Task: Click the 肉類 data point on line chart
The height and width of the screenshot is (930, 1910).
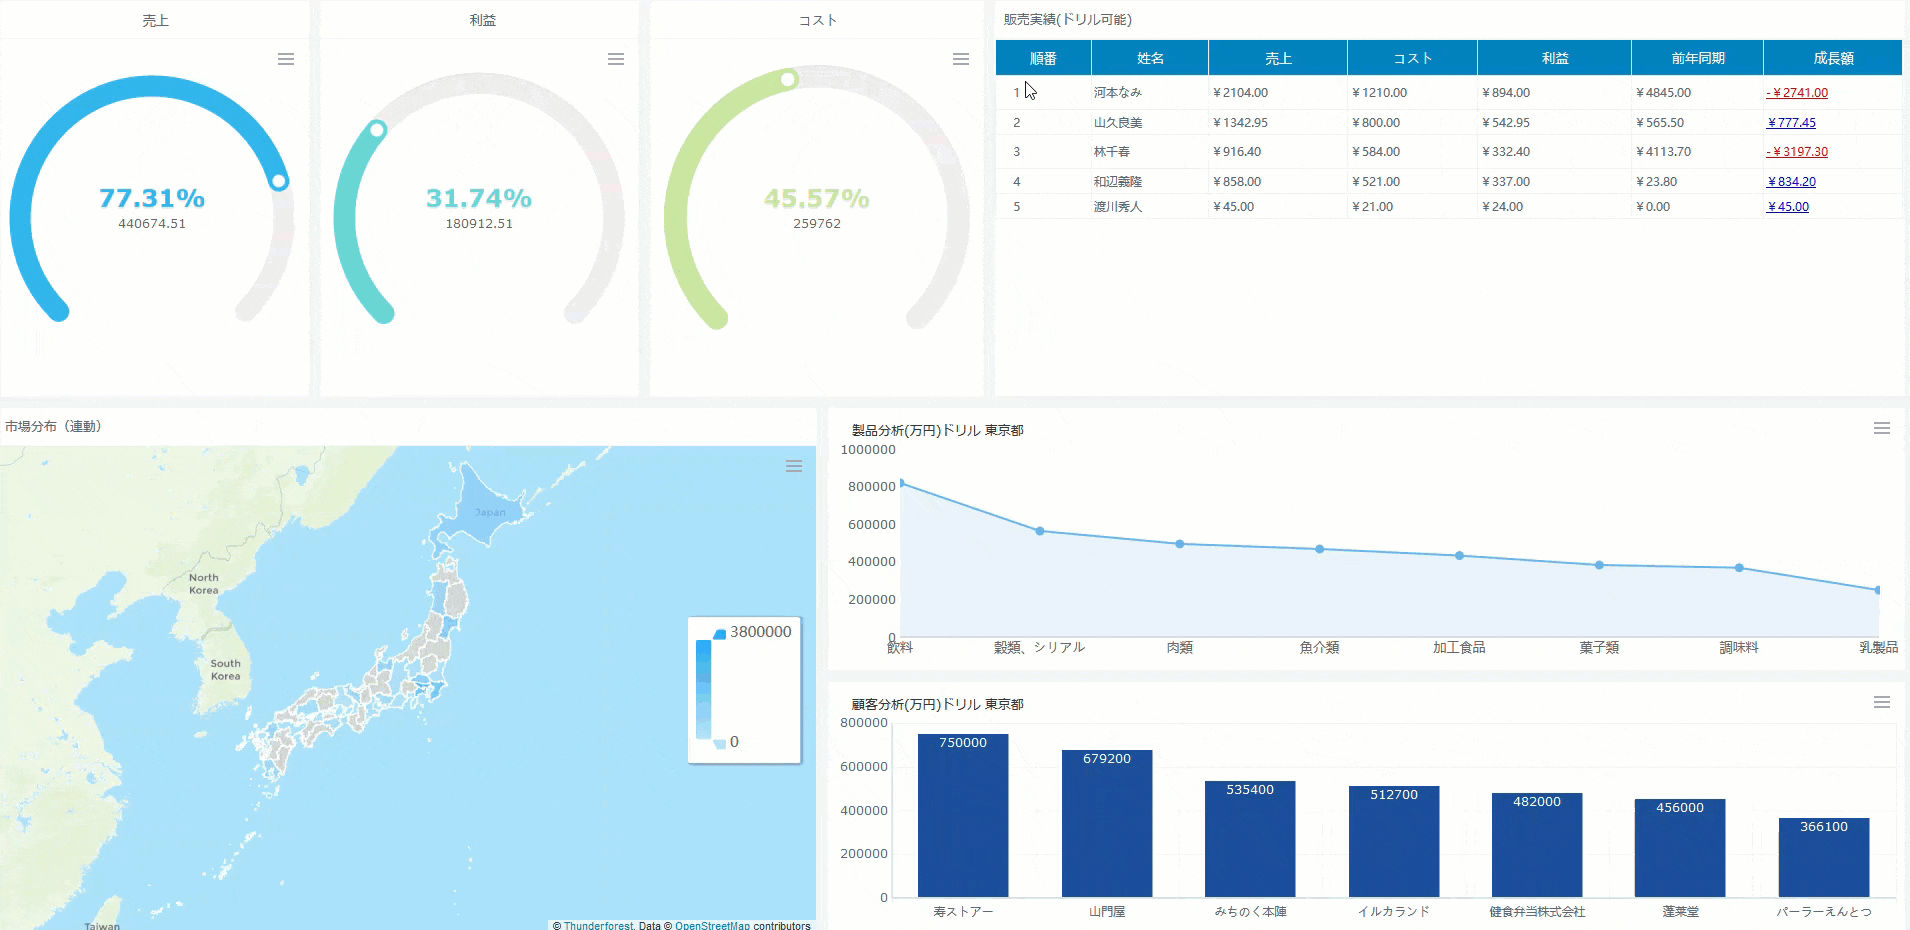Action: pyautogui.click(x=1180, y=544)
